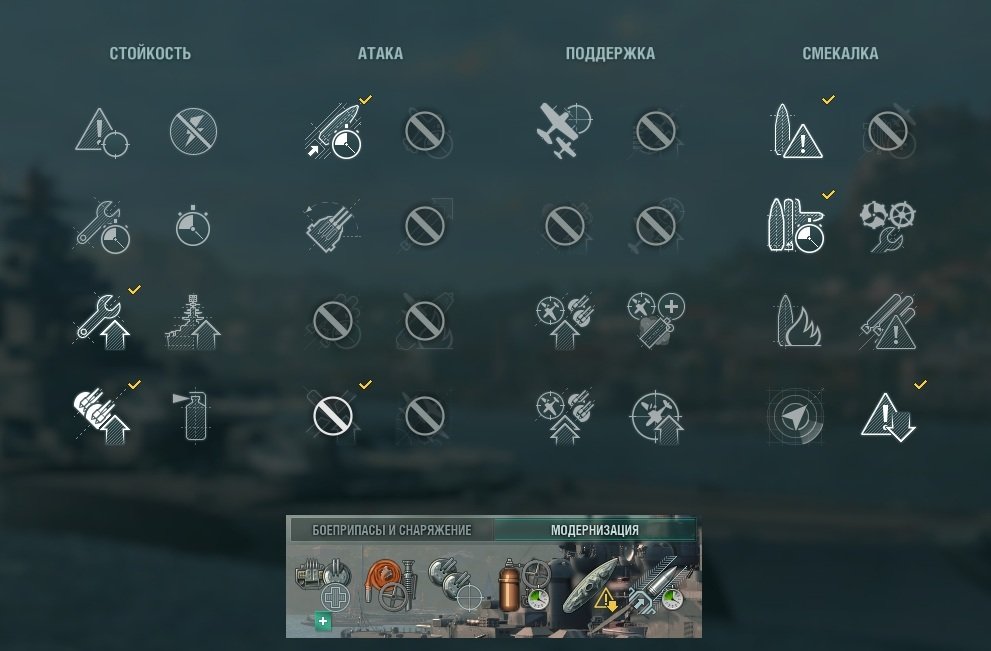The image size is (991, 651).
Task: Uncheck the shells with up arrow skill
Action: click(x=102, y=416)
